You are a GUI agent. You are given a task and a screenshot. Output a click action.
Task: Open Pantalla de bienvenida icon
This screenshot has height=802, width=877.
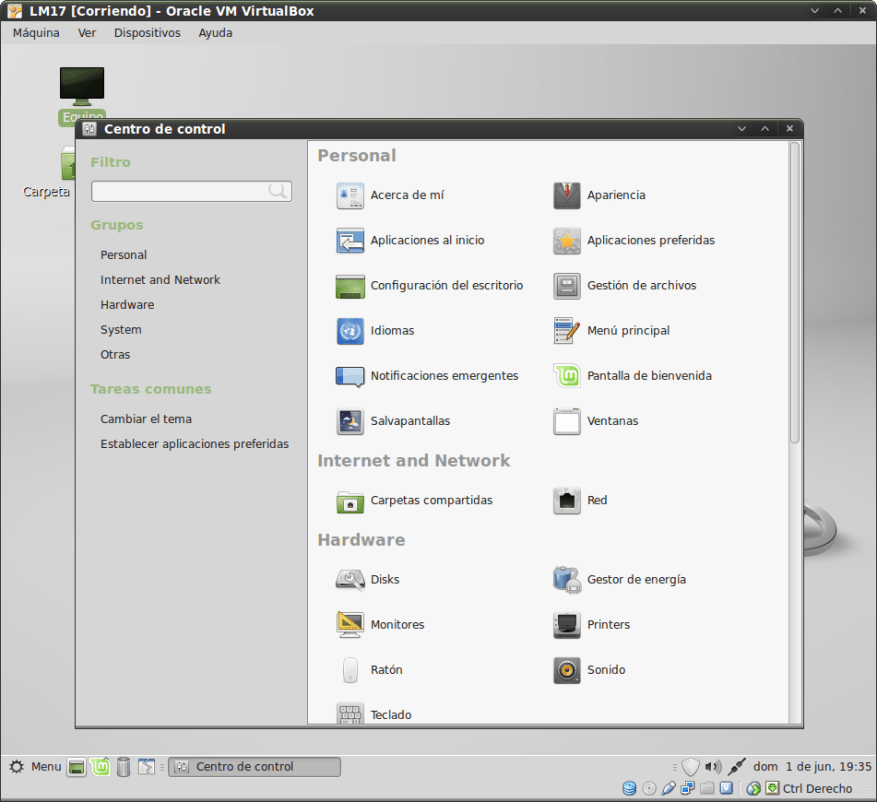(x=567, y=376)
